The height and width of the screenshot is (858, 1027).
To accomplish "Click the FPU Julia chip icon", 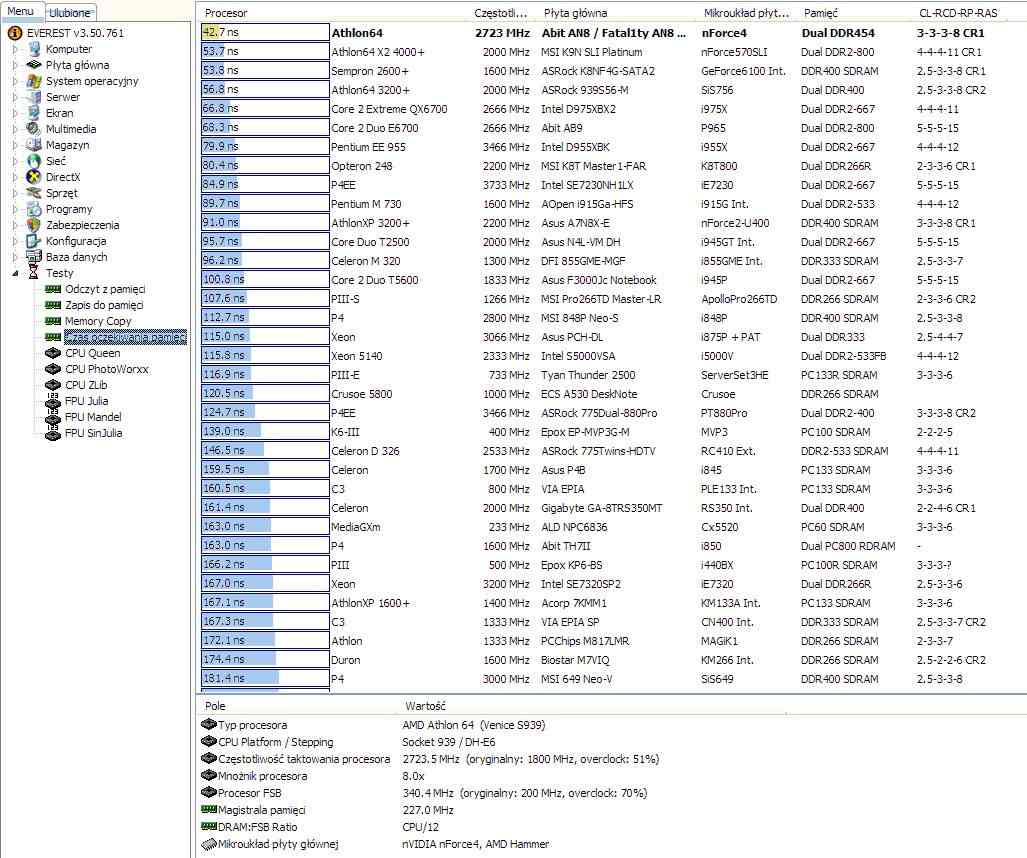I will pos(53,401).
